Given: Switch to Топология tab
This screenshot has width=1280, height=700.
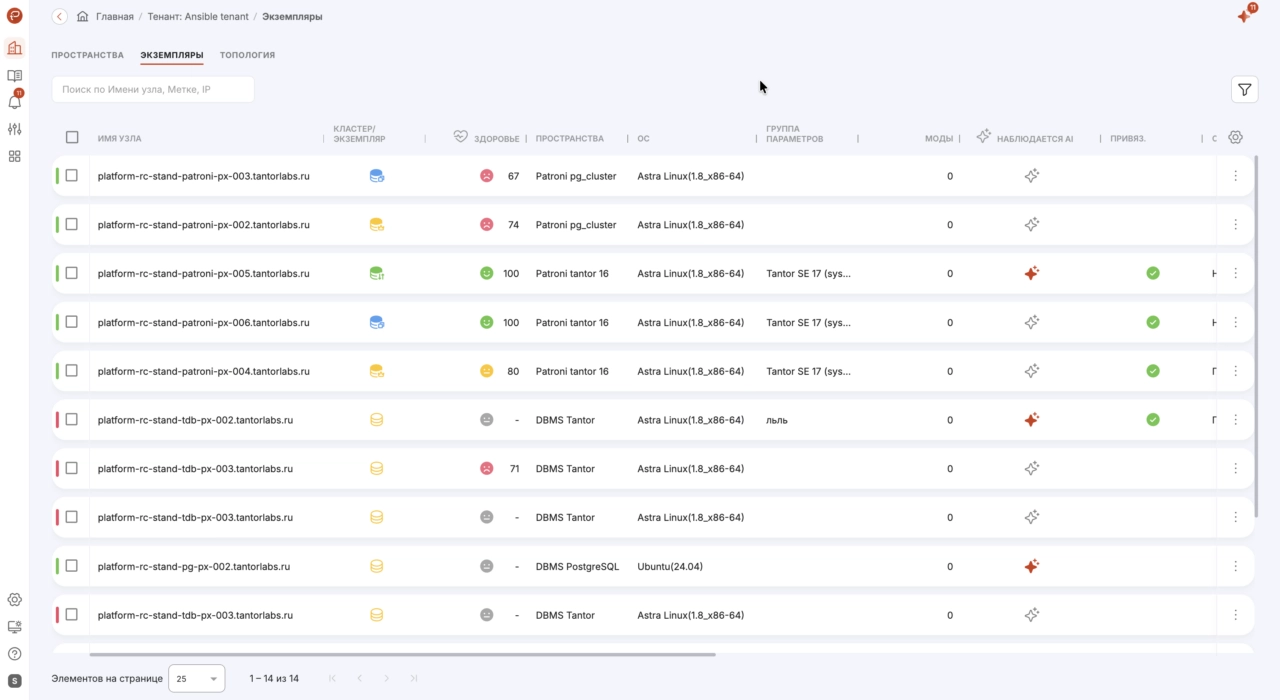Looking at the screenshot, I should point(247,55).
